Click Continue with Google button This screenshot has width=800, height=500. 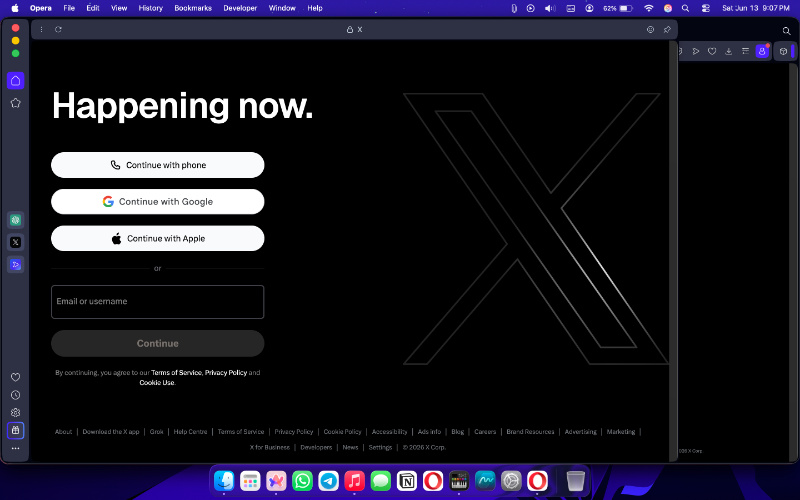coord(158,202)
